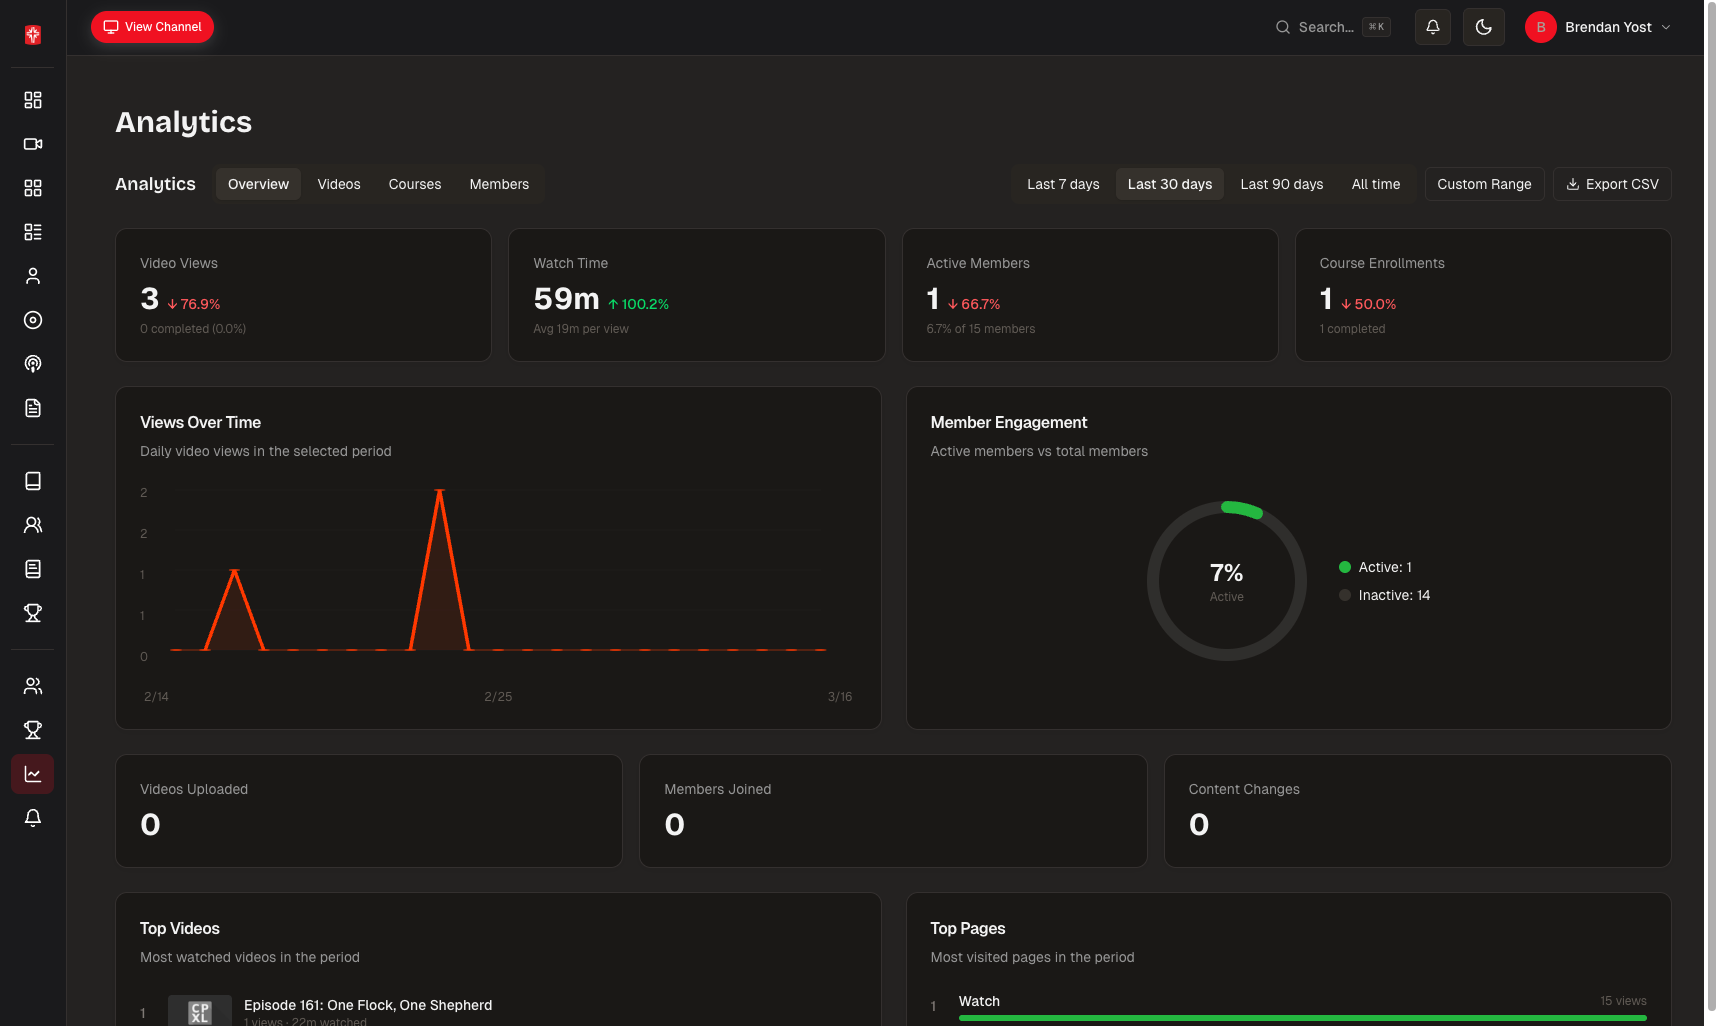Click the red logo at top-left
Screen dimensions: 1716x1026
pos(33,35)
